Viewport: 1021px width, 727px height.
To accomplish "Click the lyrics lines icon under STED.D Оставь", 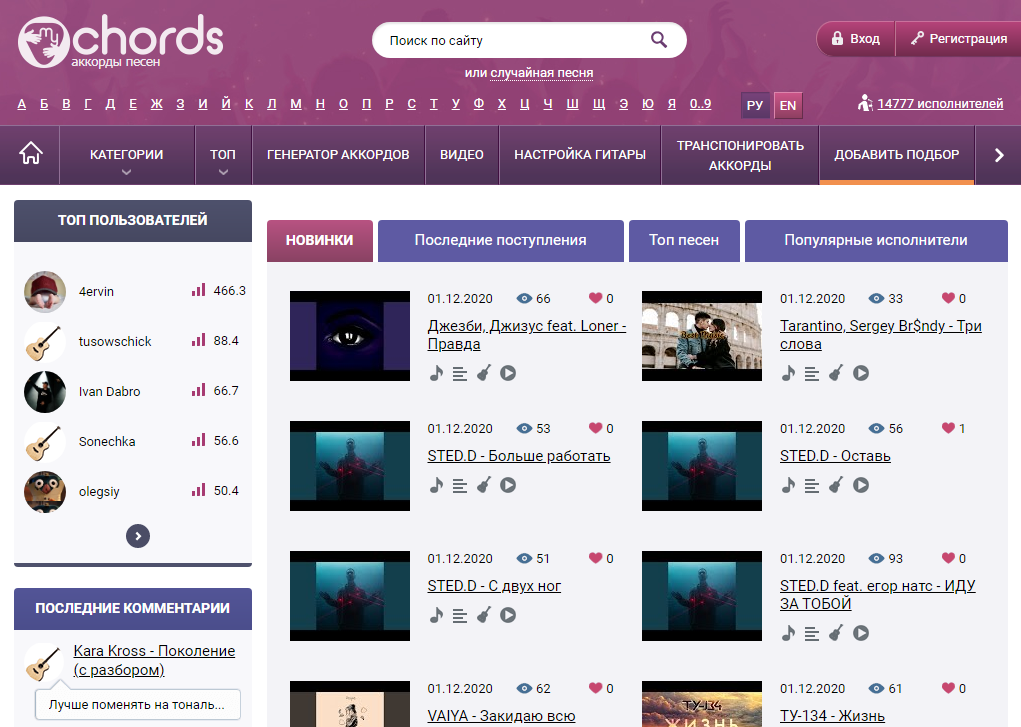I will (x=812, y=485).
